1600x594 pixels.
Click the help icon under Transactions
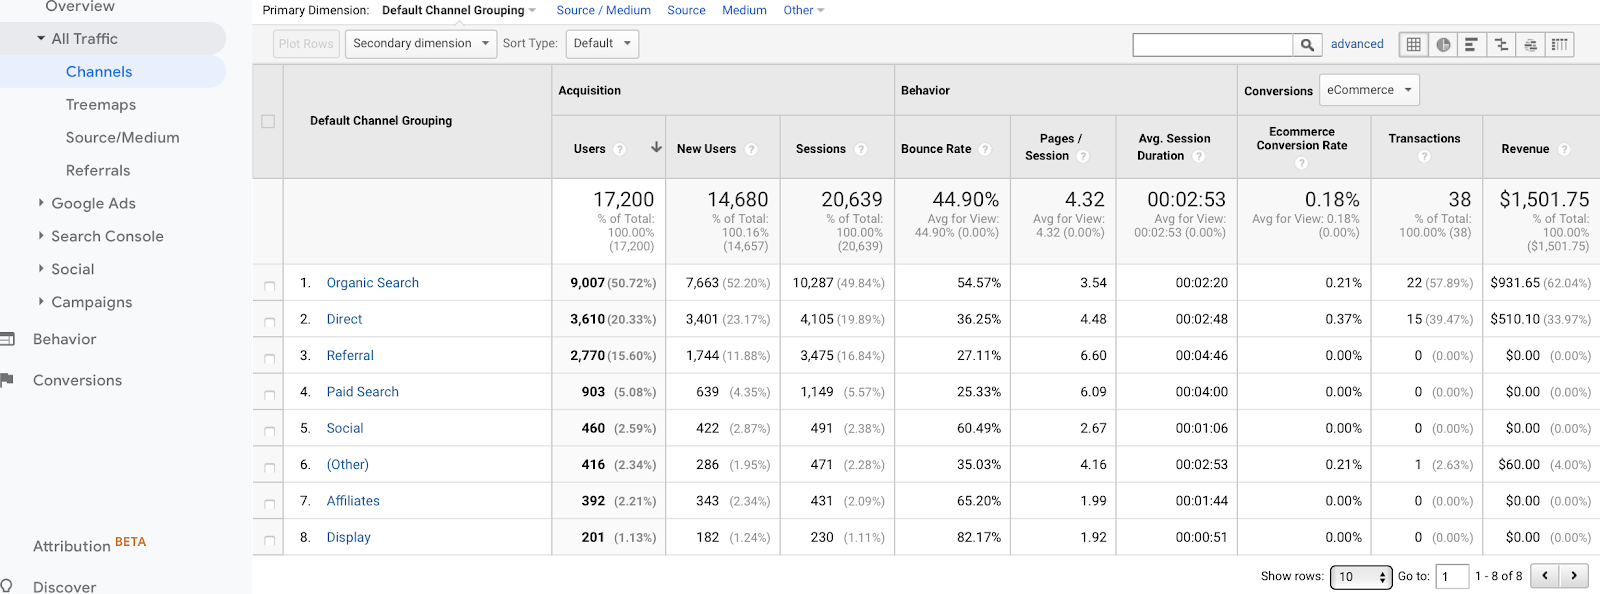click(x=1424, y=156)
